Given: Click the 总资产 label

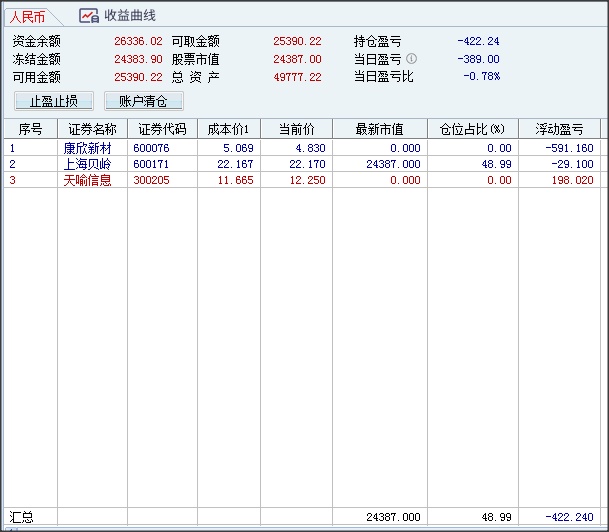Looking at the screenshot, I should click(196, 77).
